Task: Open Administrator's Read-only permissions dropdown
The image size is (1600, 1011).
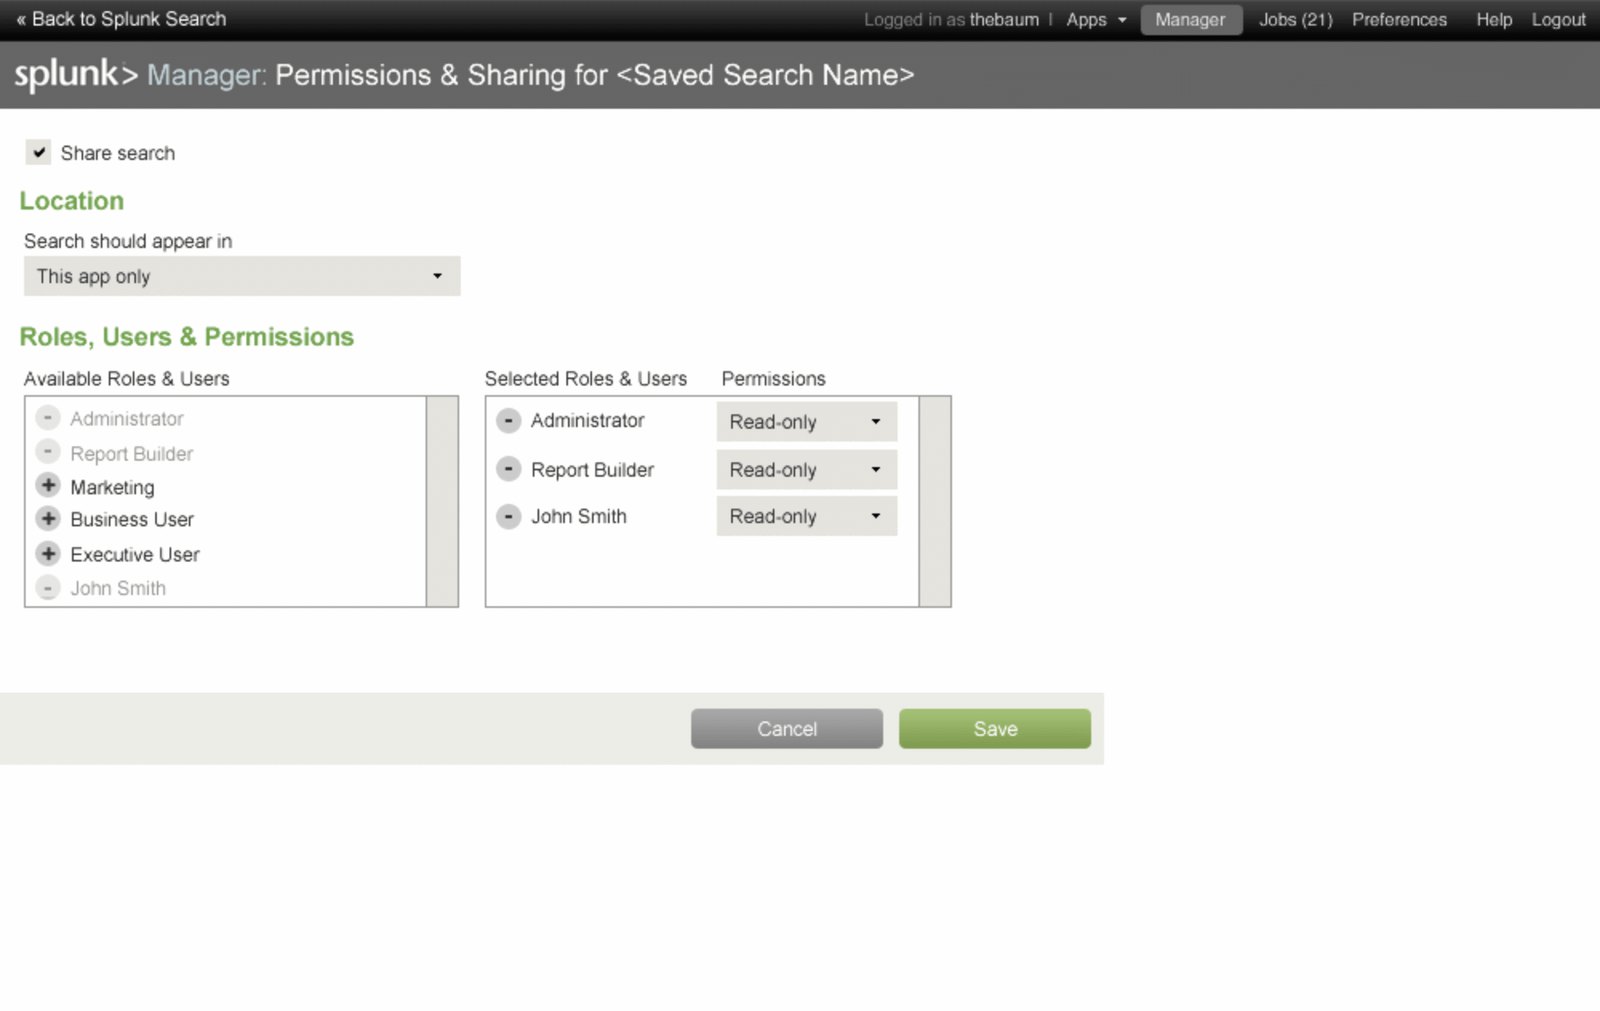Action: [807, 422]
